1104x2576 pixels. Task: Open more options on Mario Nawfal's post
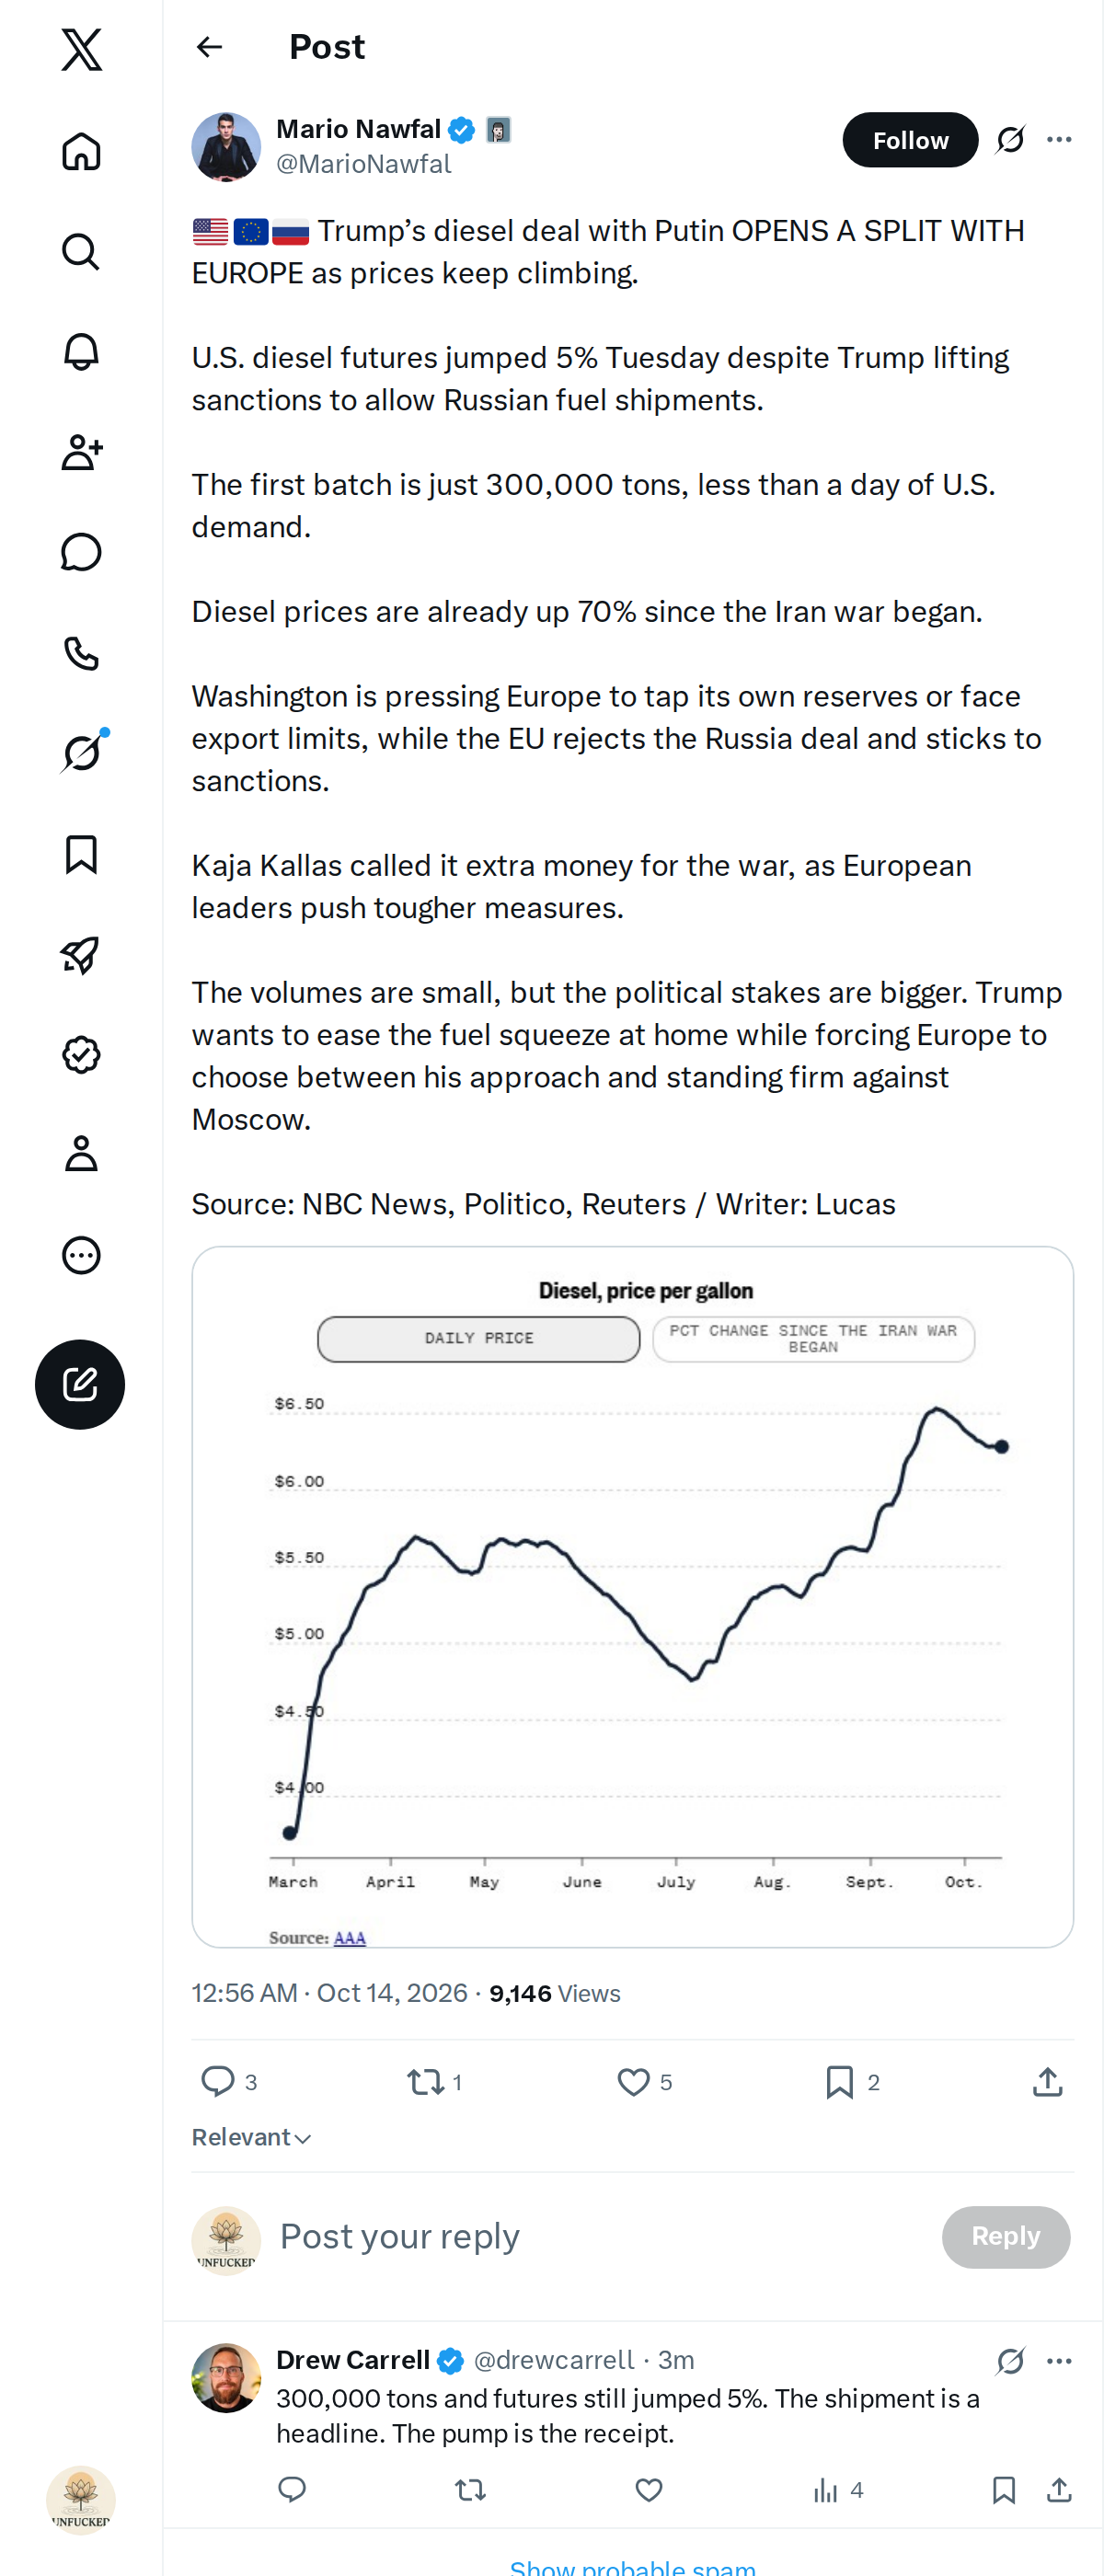pyautogui.click(x=1059, y=140)
